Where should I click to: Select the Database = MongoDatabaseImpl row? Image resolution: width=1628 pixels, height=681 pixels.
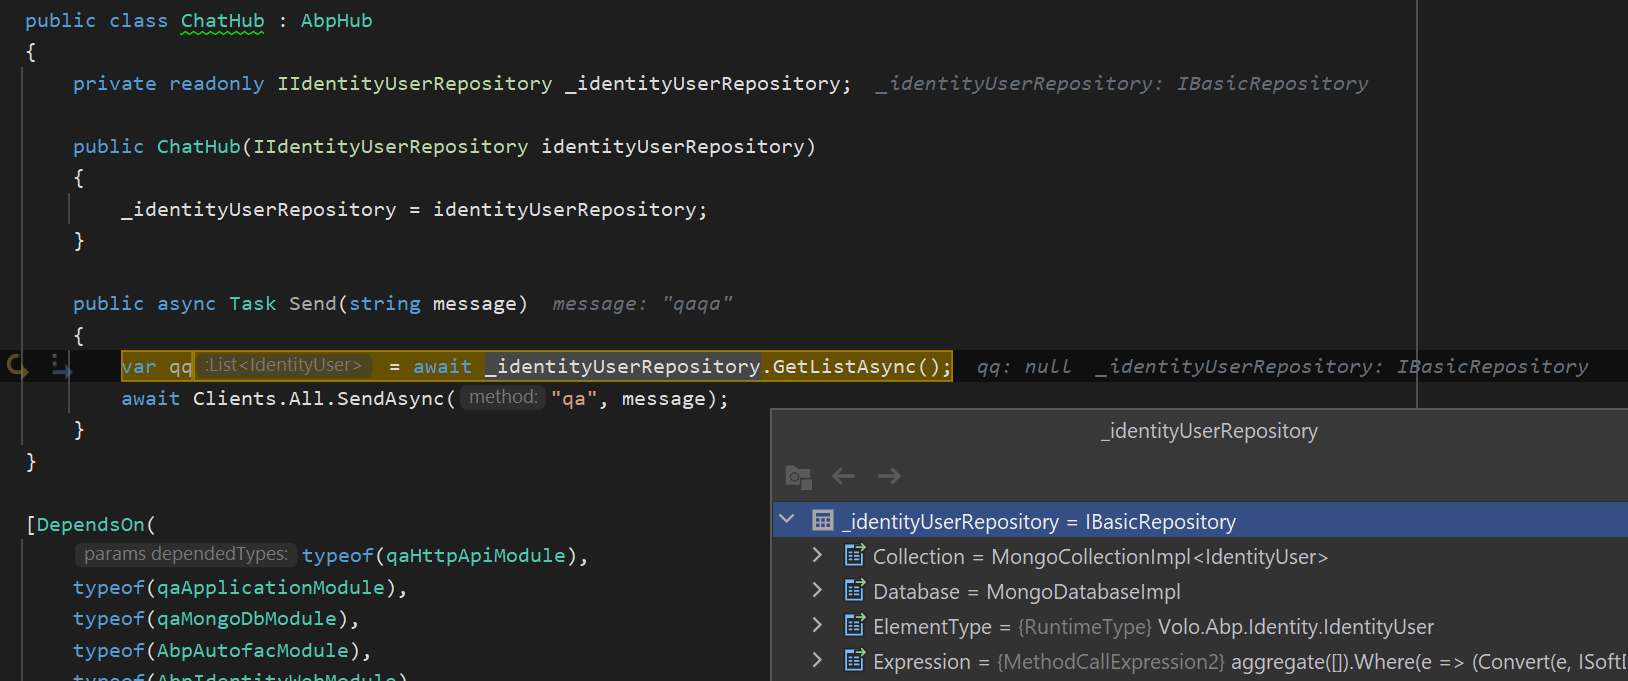tap(1026, 592)
